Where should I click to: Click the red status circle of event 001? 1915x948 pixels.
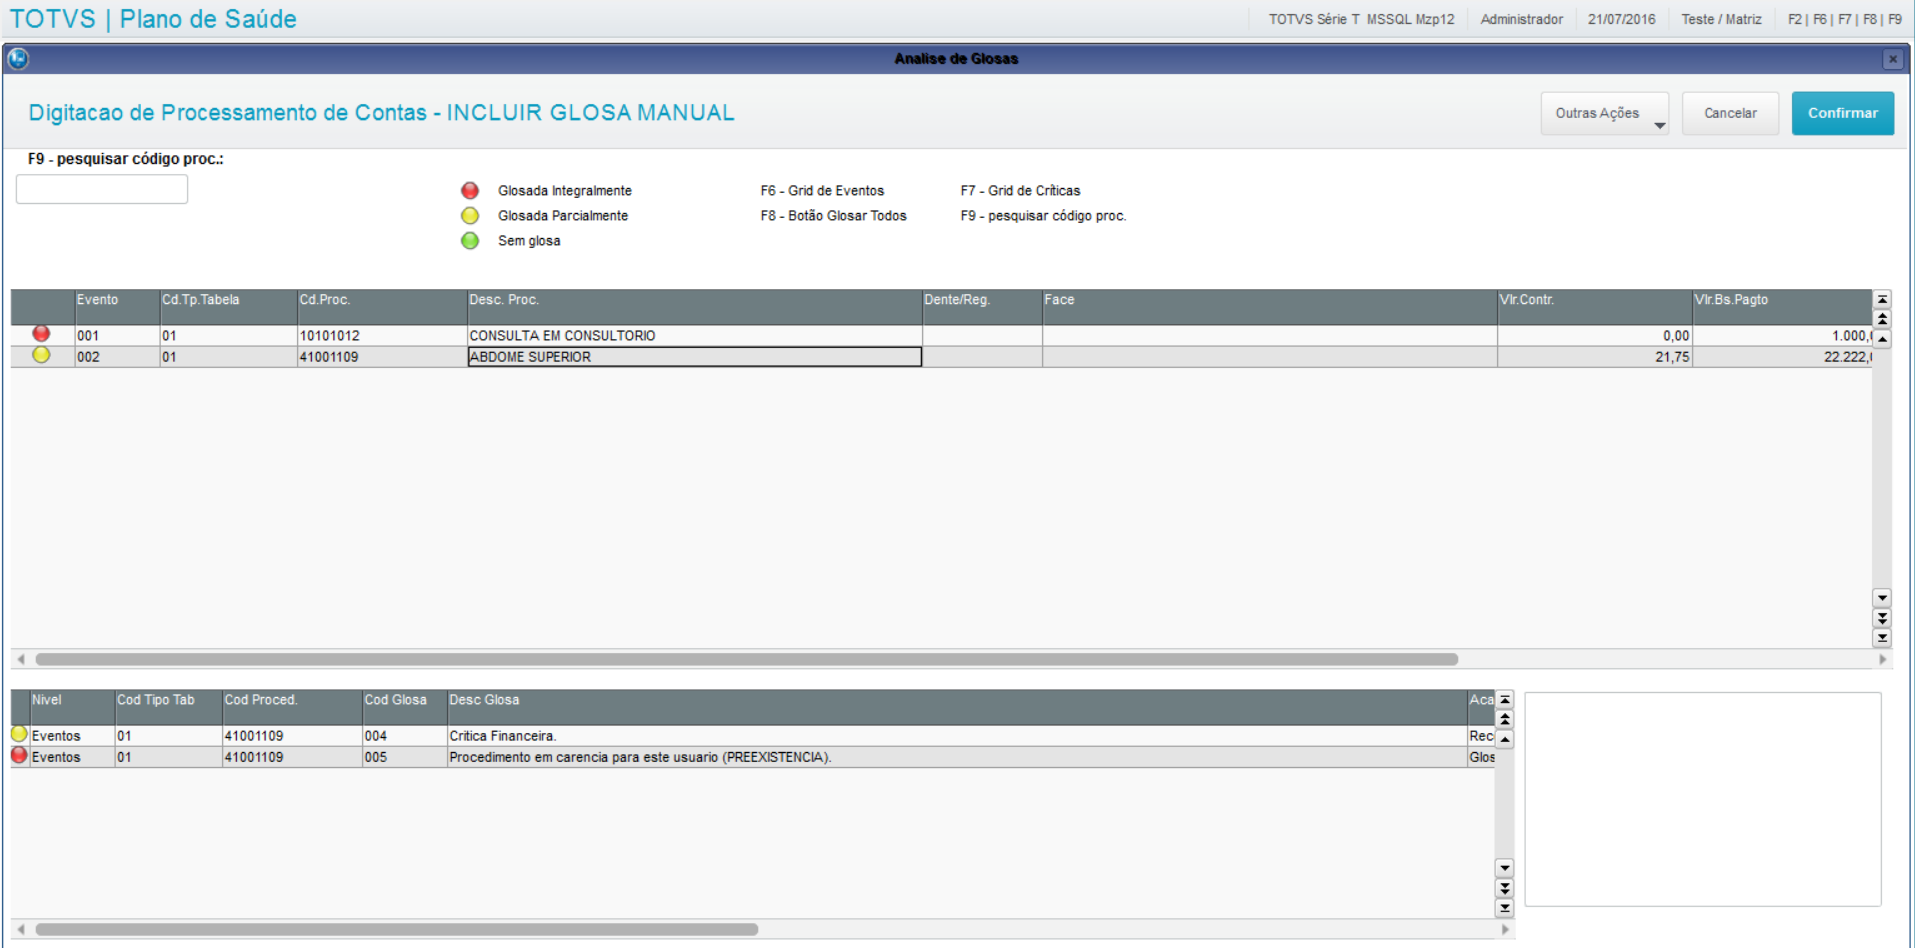click(x=41, y=334)
